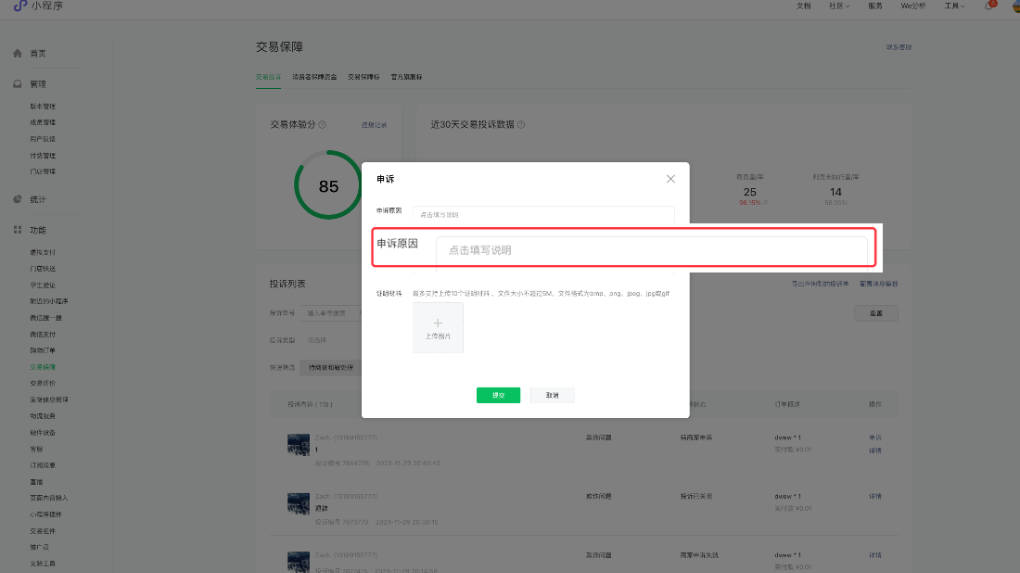Viewport: 1020px width, 573px height.
Task: Click the help icon beside 近30天交易投诉数据
Action: 521,125
